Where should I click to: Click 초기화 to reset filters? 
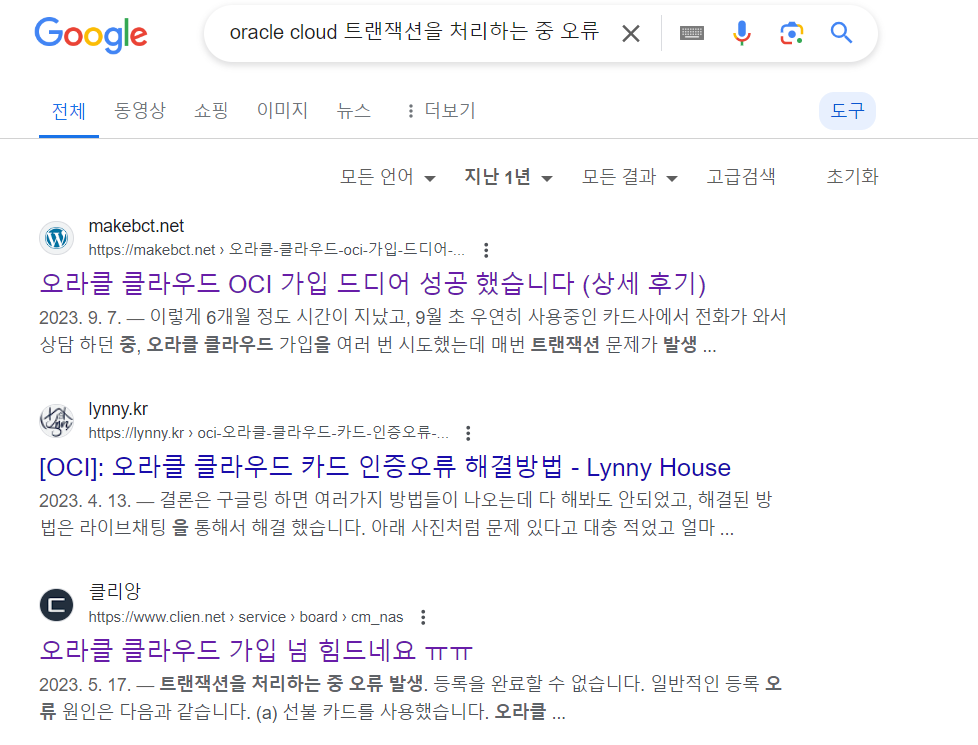coord(852,177)
